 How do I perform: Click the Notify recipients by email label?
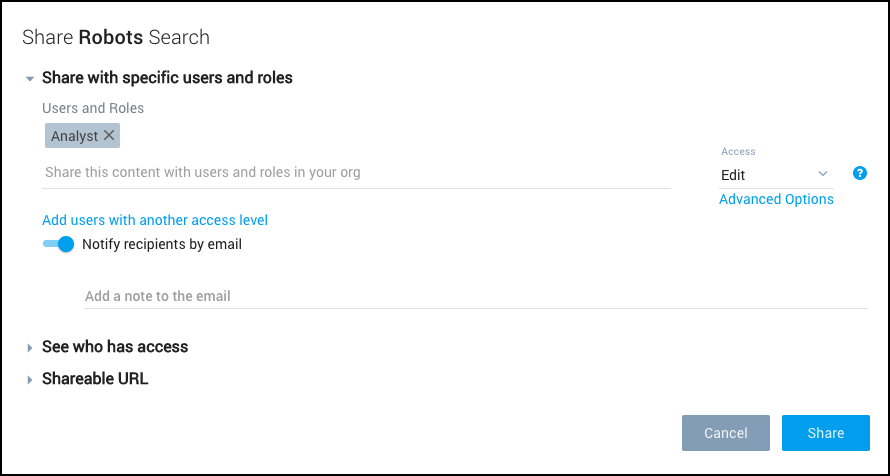pyautogui.click(x=162, y=244)
